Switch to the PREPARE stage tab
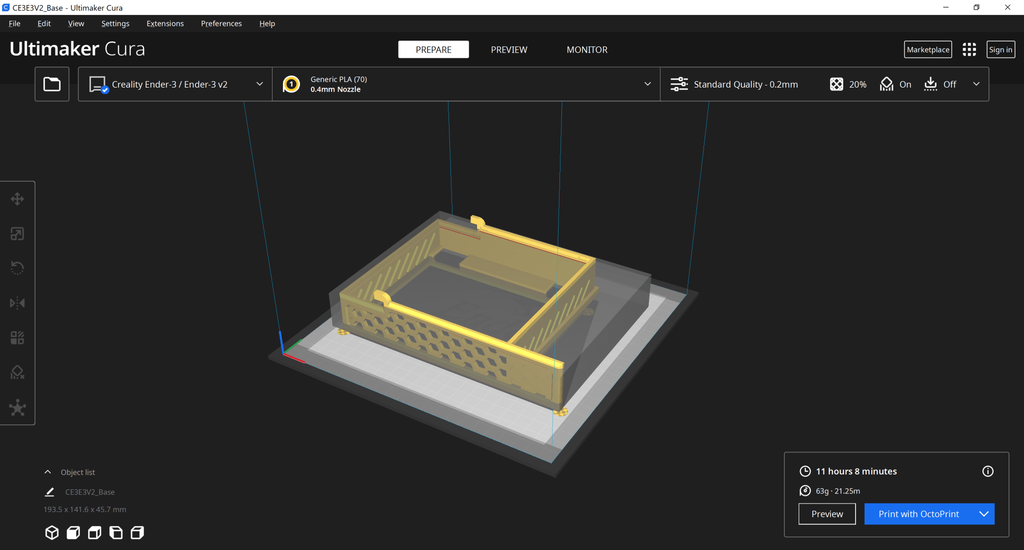 coord(434,50)
